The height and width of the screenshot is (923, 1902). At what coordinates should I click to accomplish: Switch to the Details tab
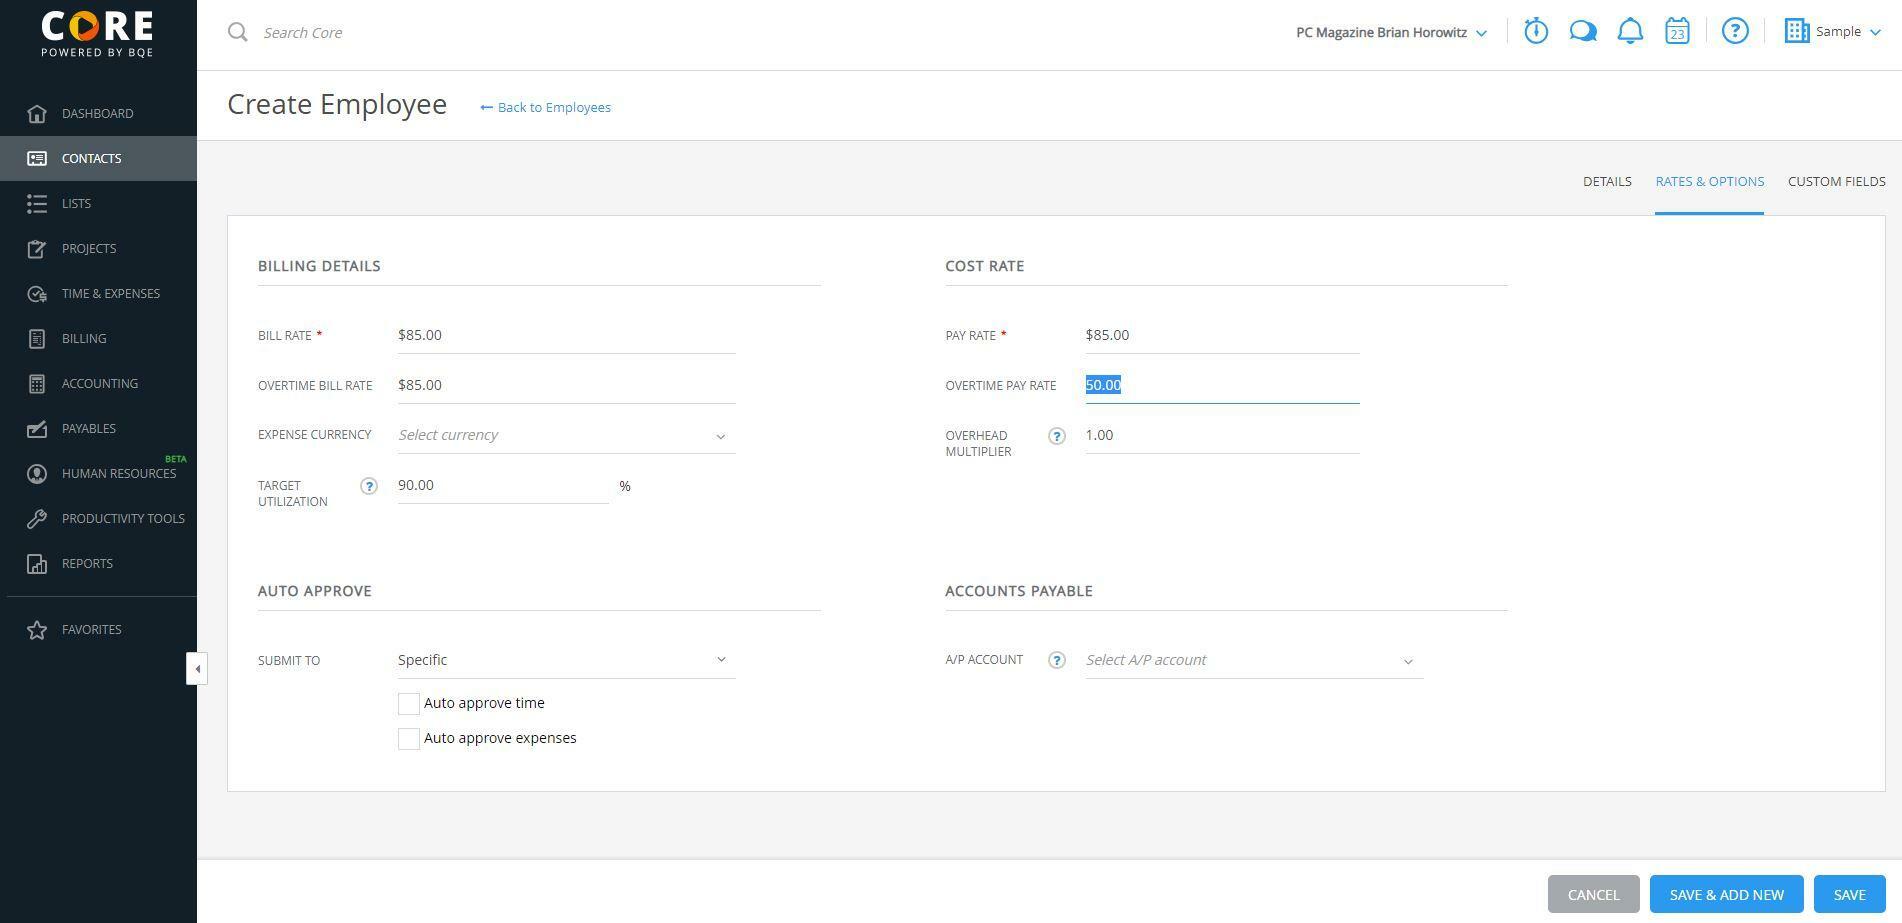click(1607, 182)
